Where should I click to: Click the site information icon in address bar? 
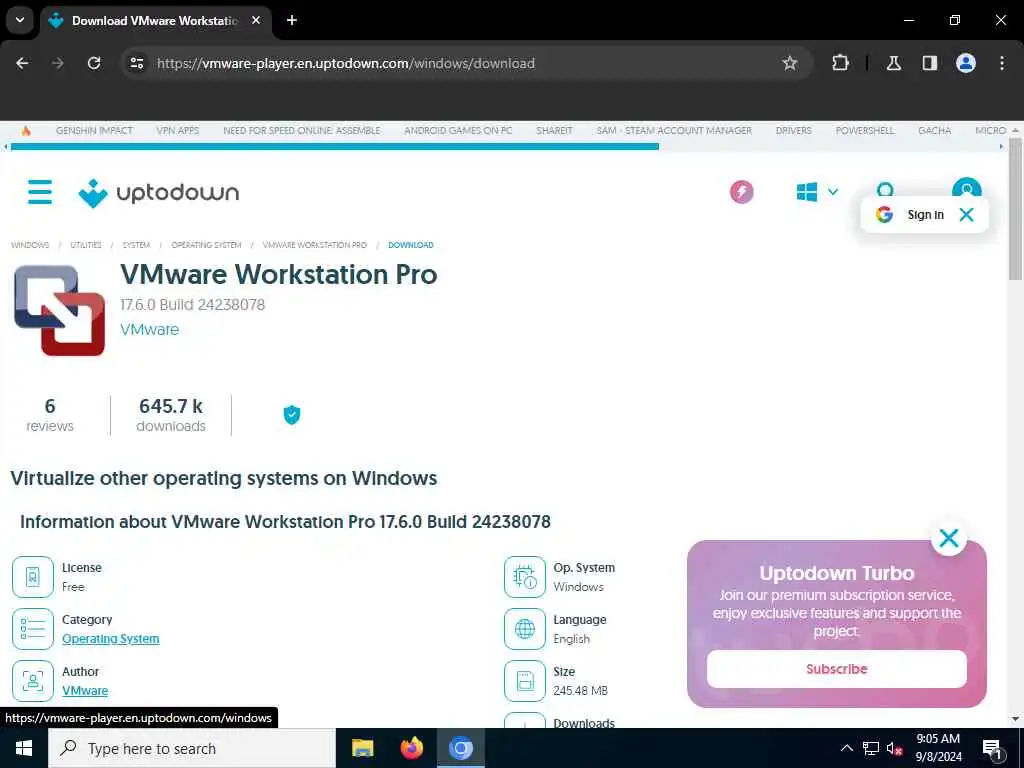136,63
